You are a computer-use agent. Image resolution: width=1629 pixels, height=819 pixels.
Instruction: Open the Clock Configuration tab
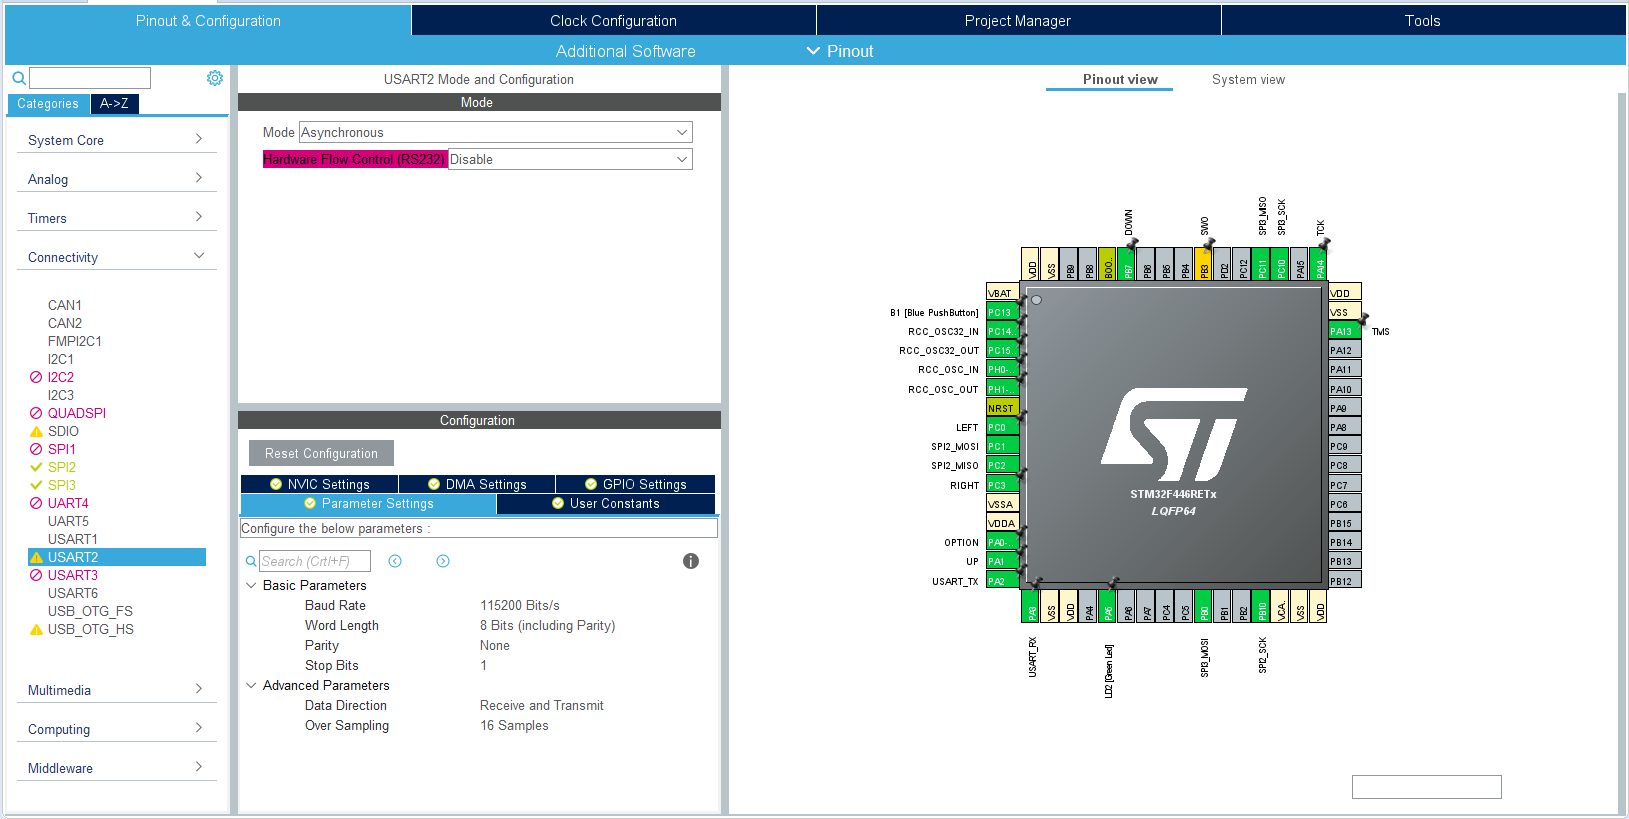pyautogui.click(x=613, y=20)
